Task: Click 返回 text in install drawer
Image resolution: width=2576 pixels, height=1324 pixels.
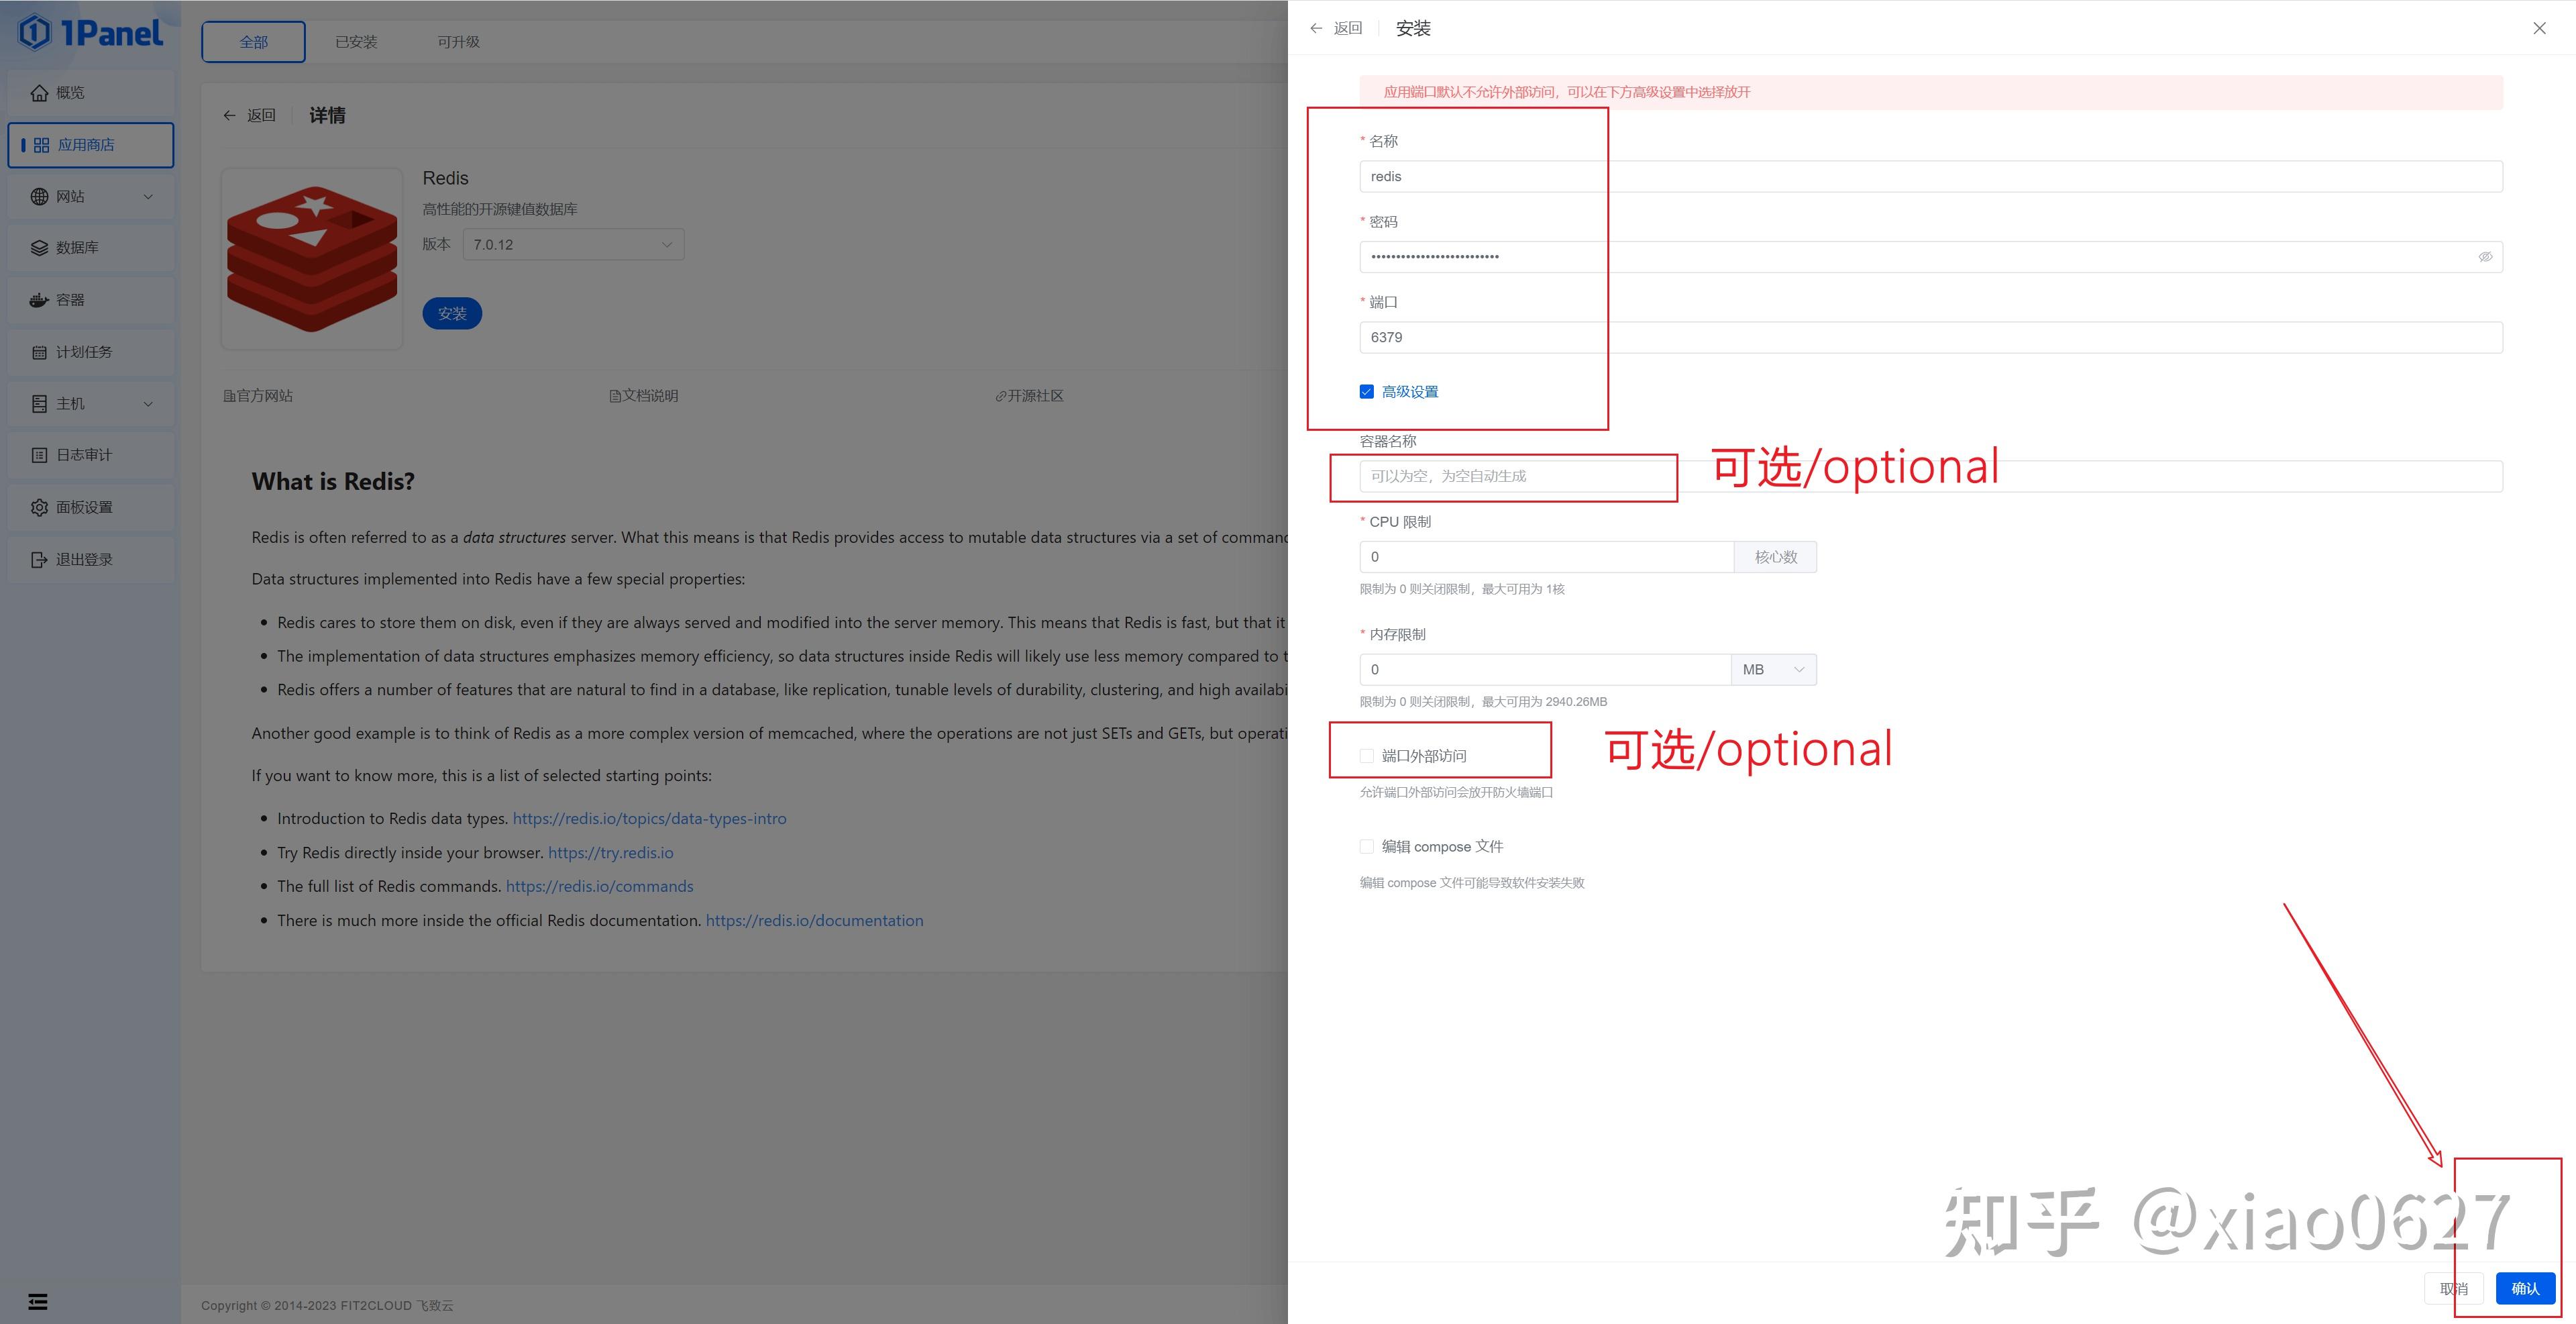Action: click(x=1348, y=28)
